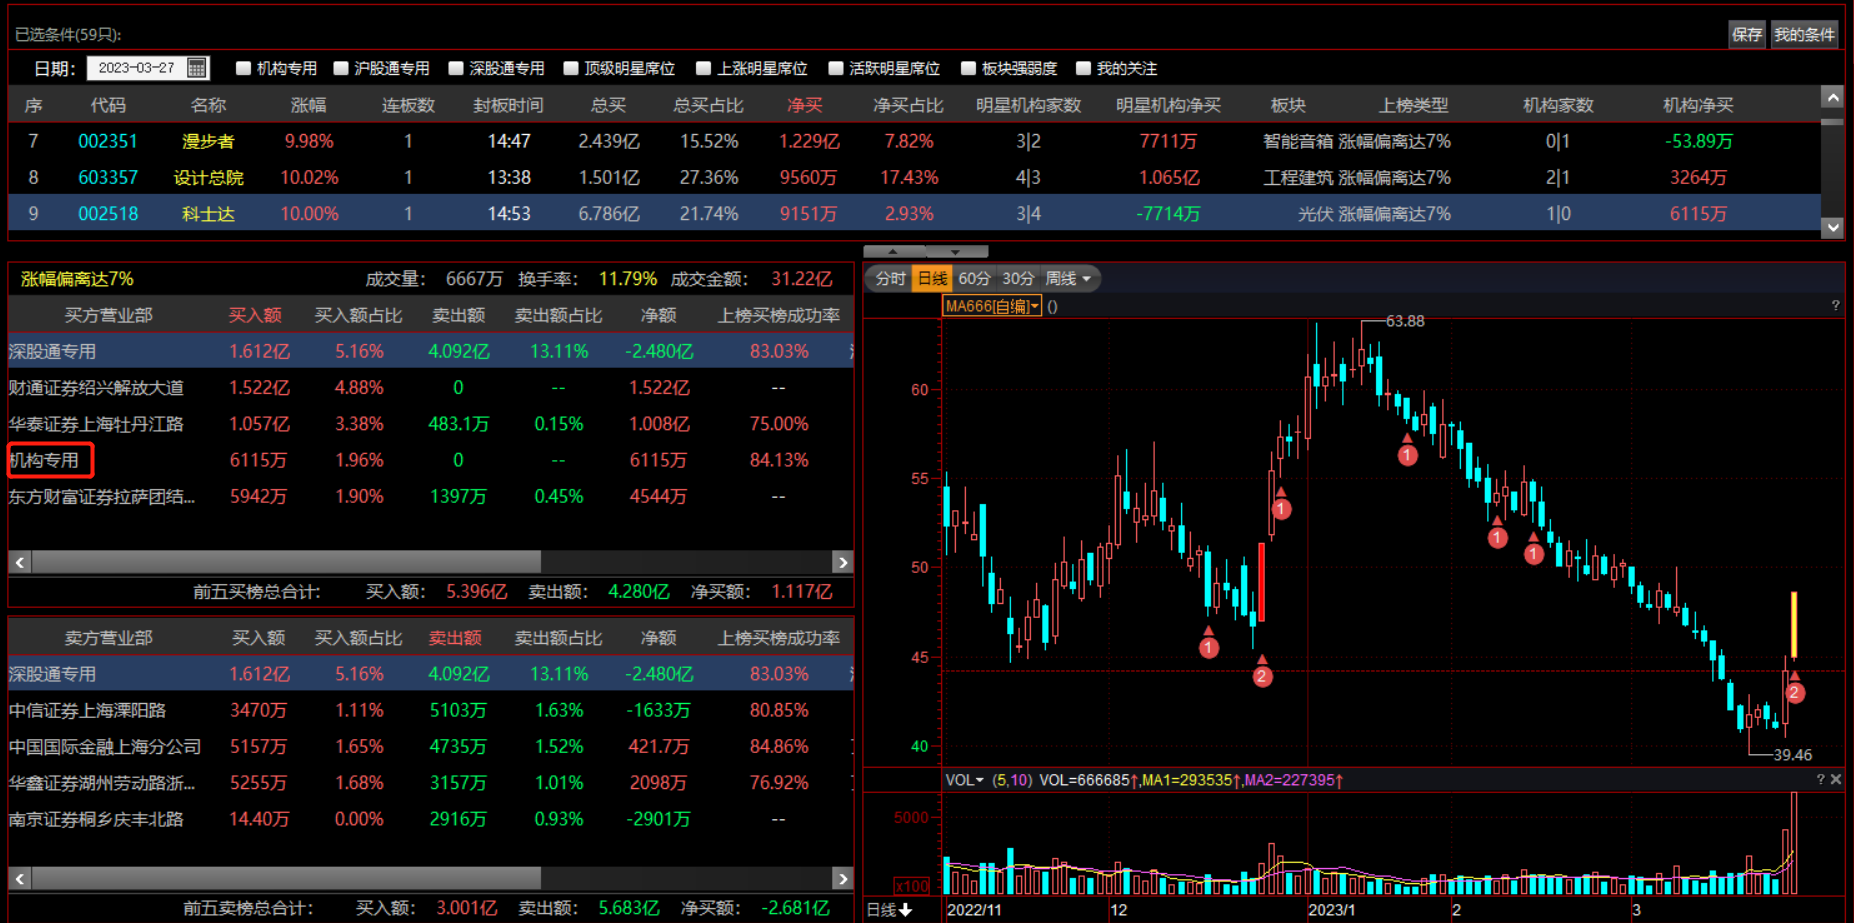
Task: Switch chart to 分时 tab
Action: (890, 279)
